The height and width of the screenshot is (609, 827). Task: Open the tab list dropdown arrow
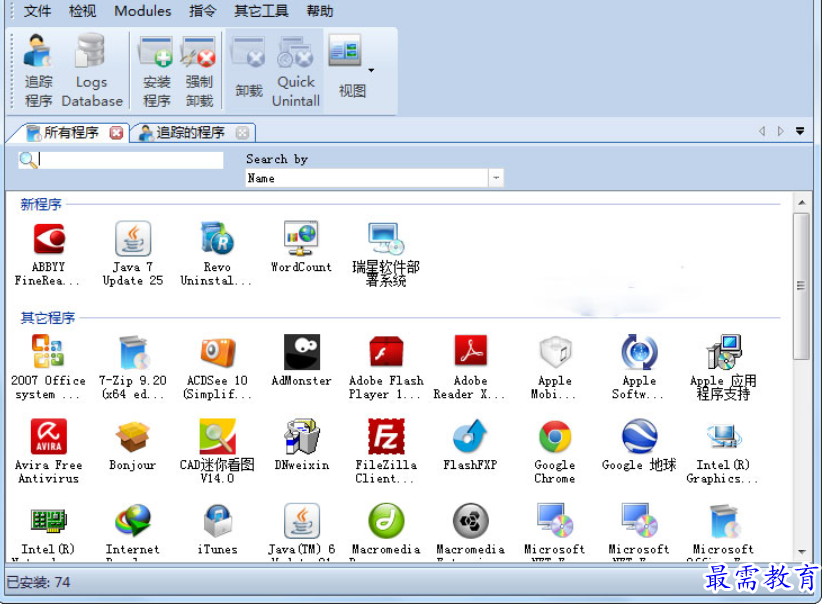pos(800,131)
